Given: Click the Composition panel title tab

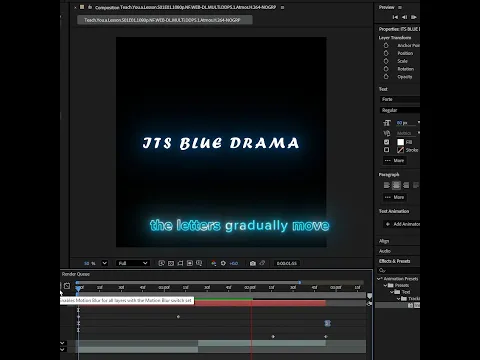Looking at the screenshot, I should tap(185, 7).
